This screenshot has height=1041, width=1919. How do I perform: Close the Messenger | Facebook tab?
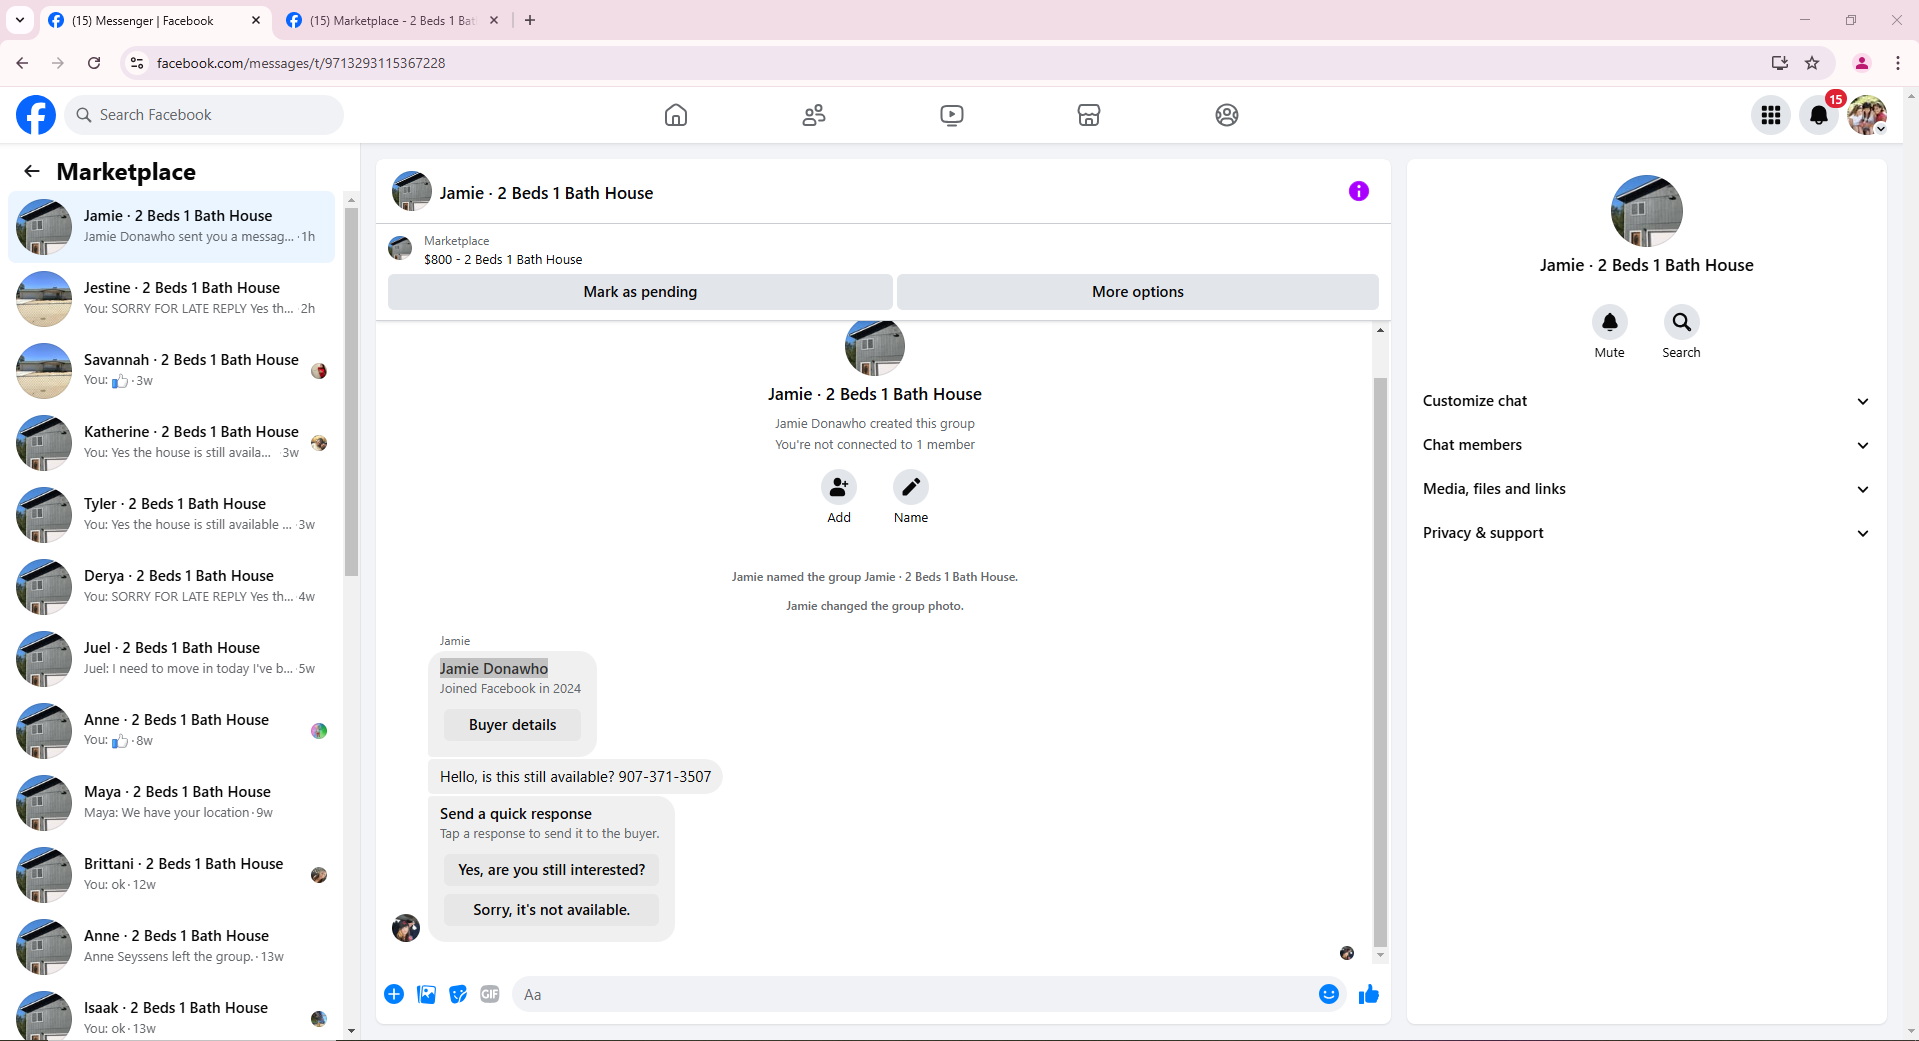pyautogui.click(x=256, y=20)
